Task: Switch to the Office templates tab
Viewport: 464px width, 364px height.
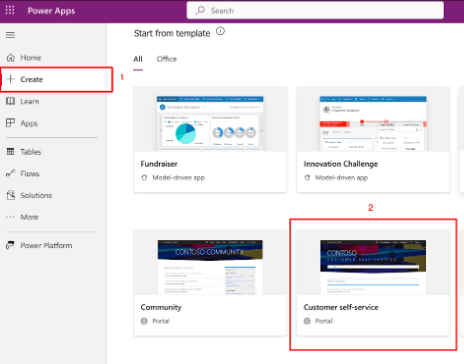Action: click(x=167, y=59)
